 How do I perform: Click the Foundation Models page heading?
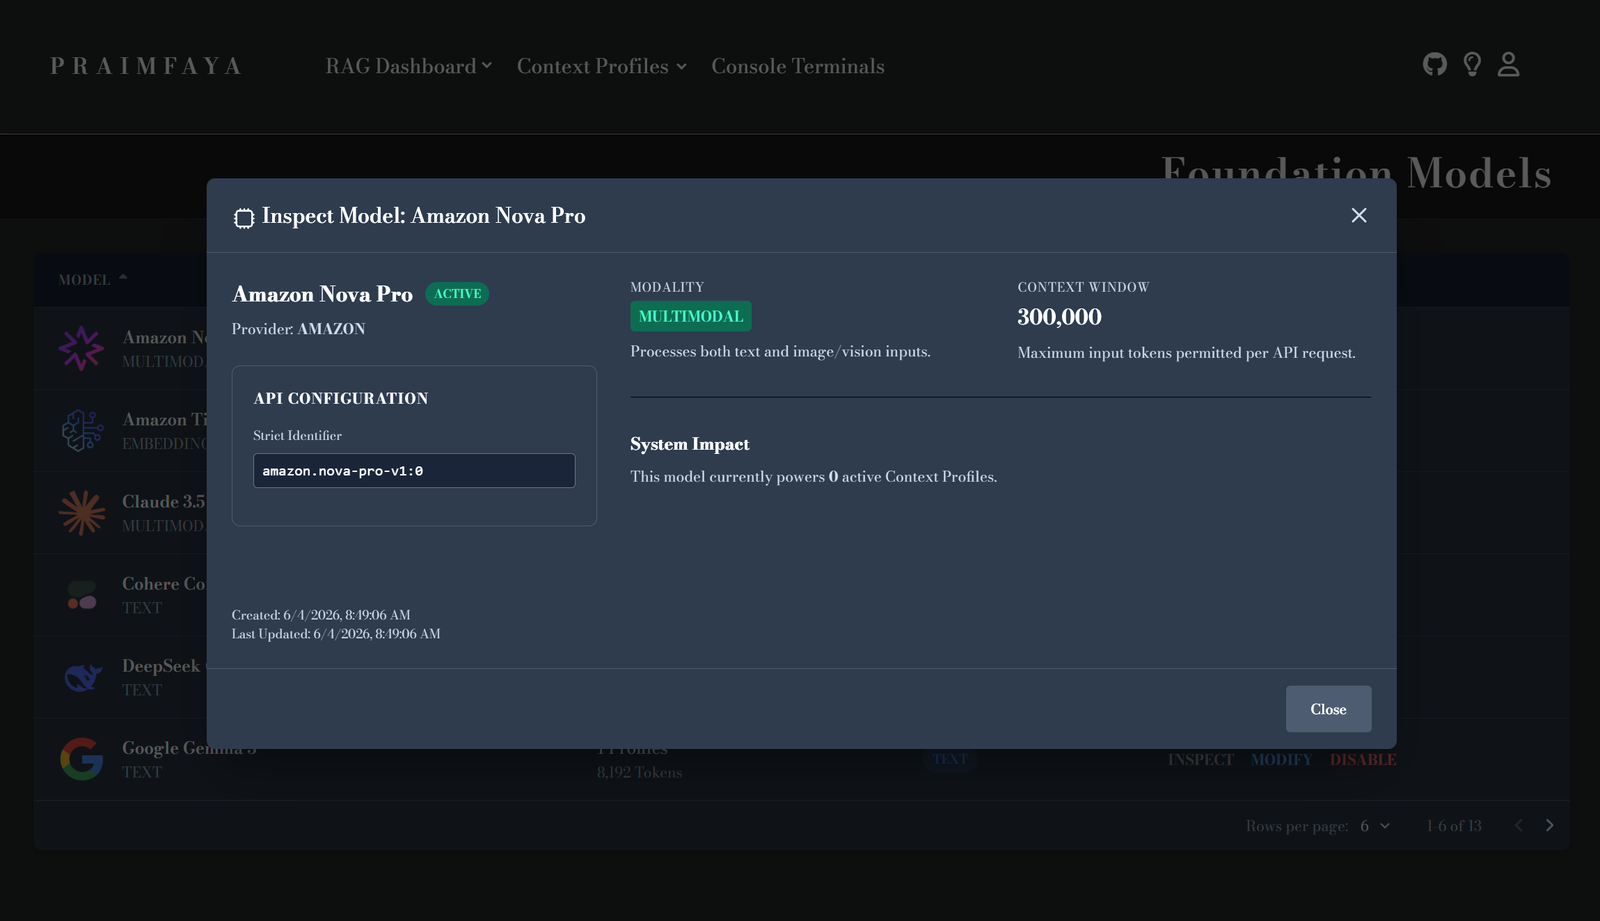tap(1356, 173)
